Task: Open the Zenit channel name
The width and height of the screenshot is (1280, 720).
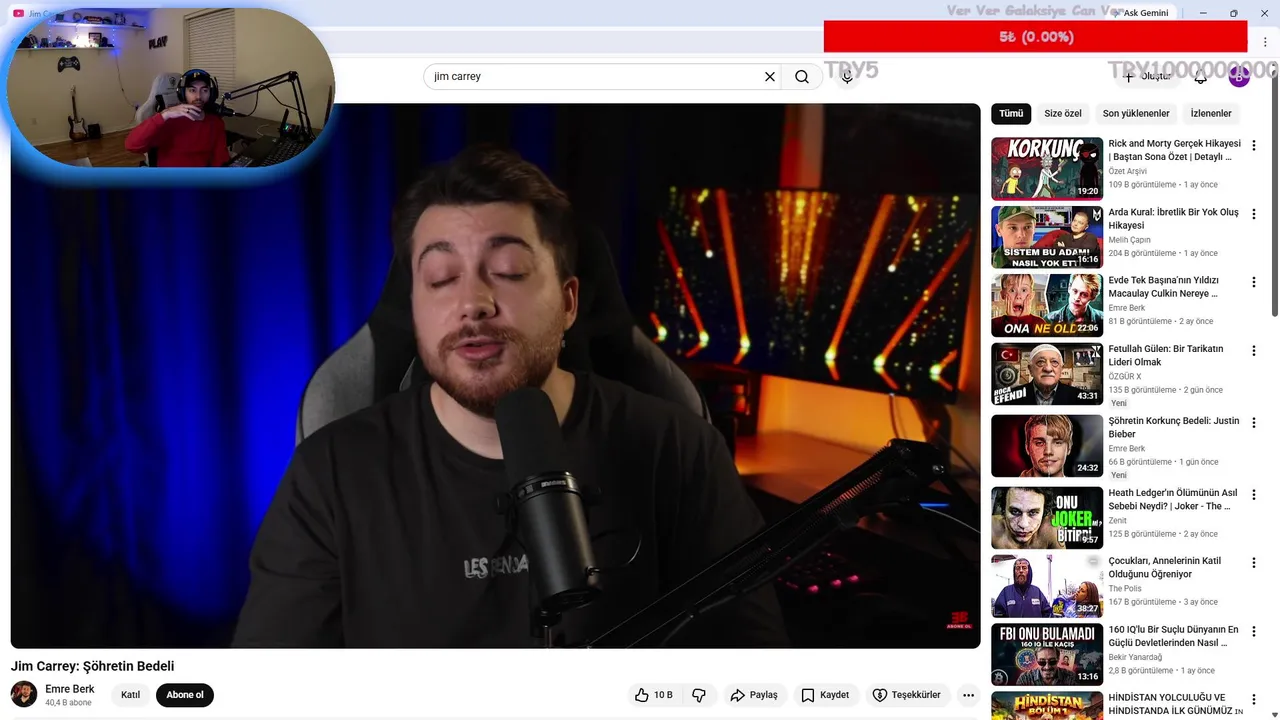Action: click(1117, 520)
